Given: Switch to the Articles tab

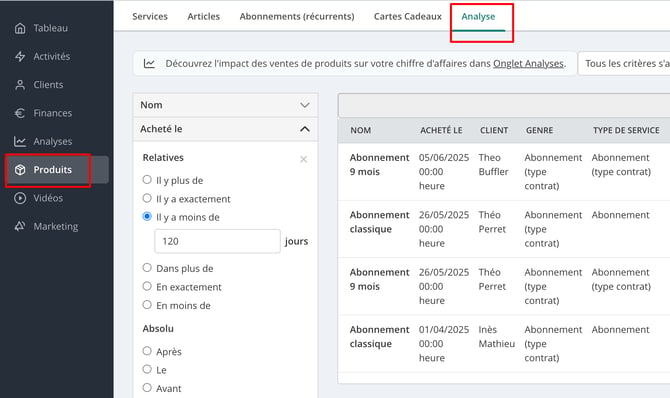Looking at the screenshot, I should click(x=203, y=16).
